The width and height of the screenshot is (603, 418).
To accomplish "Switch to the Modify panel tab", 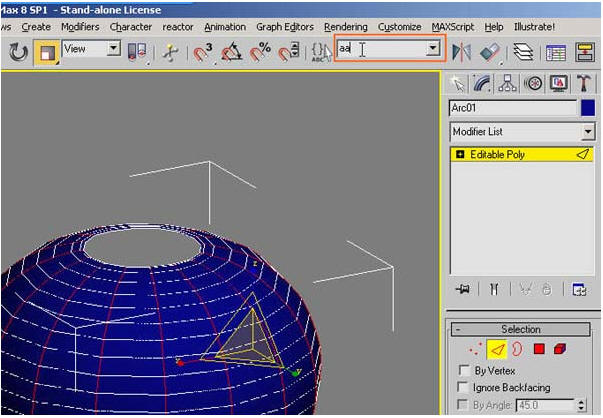I will click(482, 83).
